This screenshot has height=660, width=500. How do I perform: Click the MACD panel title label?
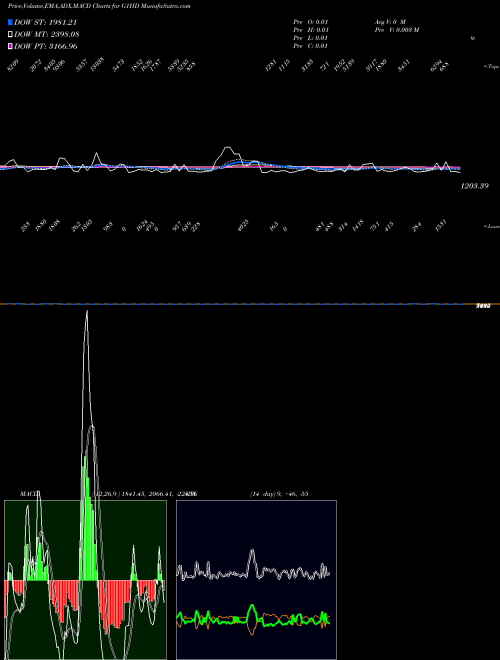[29, 493]
